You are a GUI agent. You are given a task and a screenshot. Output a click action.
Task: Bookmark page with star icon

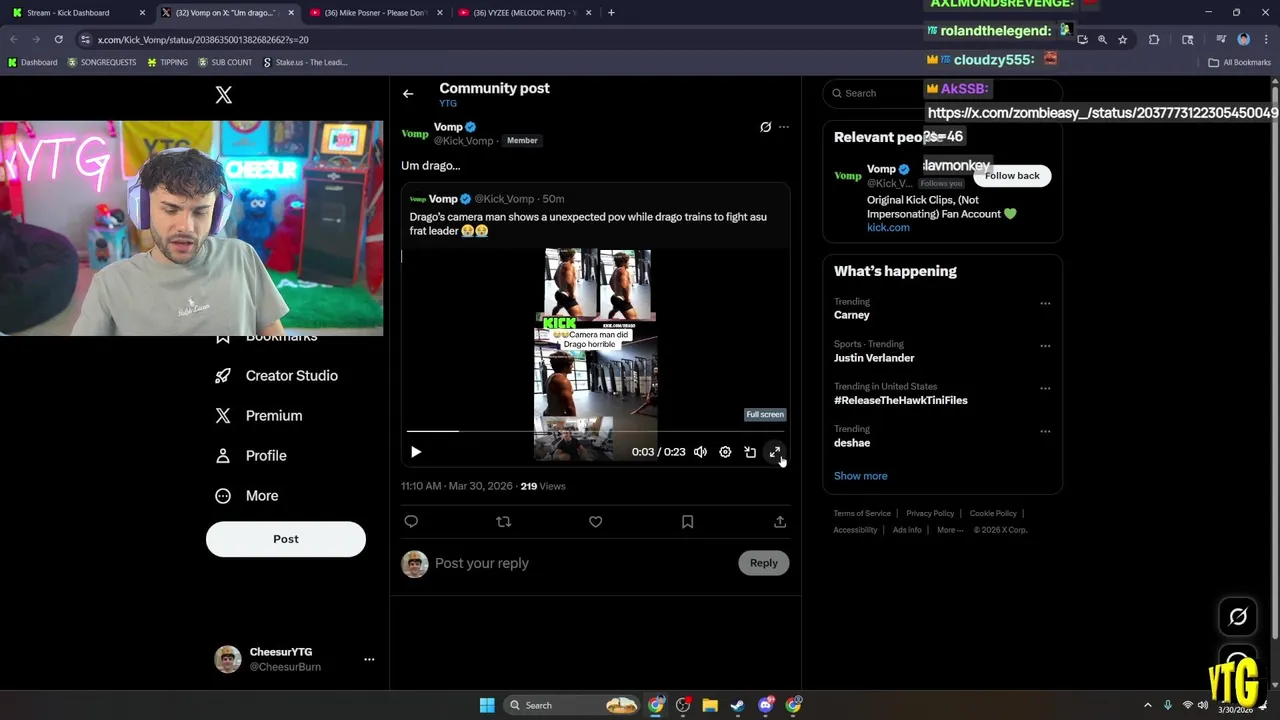(x=1123, y=40)
